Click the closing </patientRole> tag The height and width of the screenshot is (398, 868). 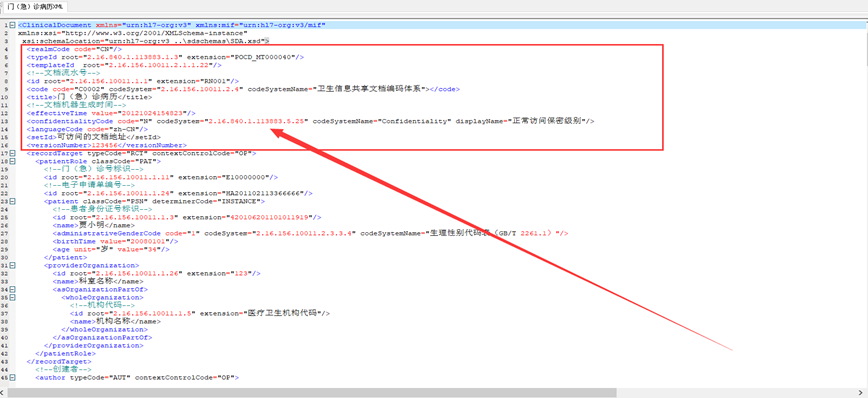pos(65,353)
